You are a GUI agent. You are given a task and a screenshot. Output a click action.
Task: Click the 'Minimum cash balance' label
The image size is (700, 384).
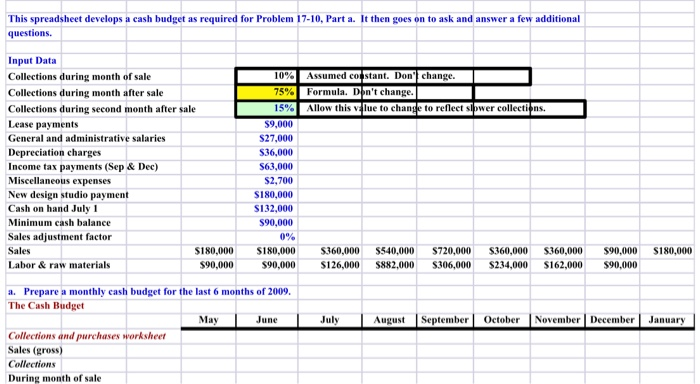pyautogui.click(x=59, y=222)
